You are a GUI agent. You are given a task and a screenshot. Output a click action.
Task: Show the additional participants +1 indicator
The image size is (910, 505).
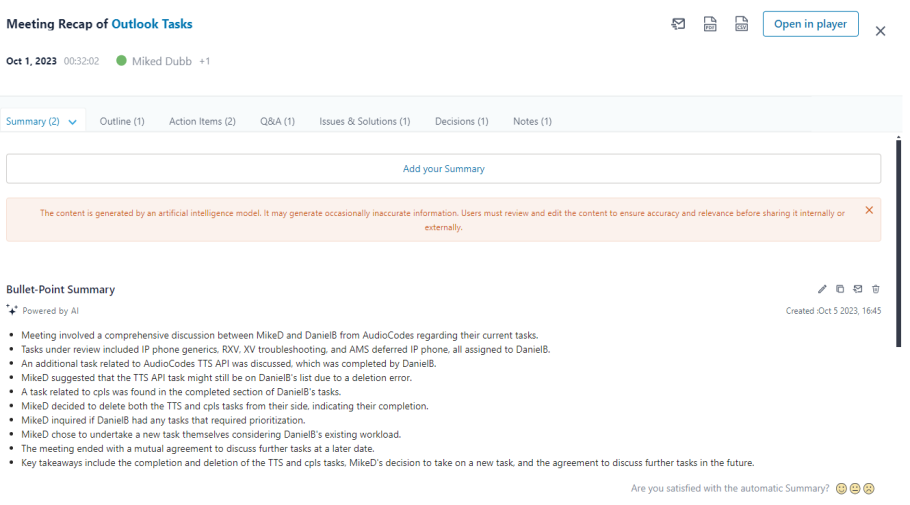click(205, 61)
